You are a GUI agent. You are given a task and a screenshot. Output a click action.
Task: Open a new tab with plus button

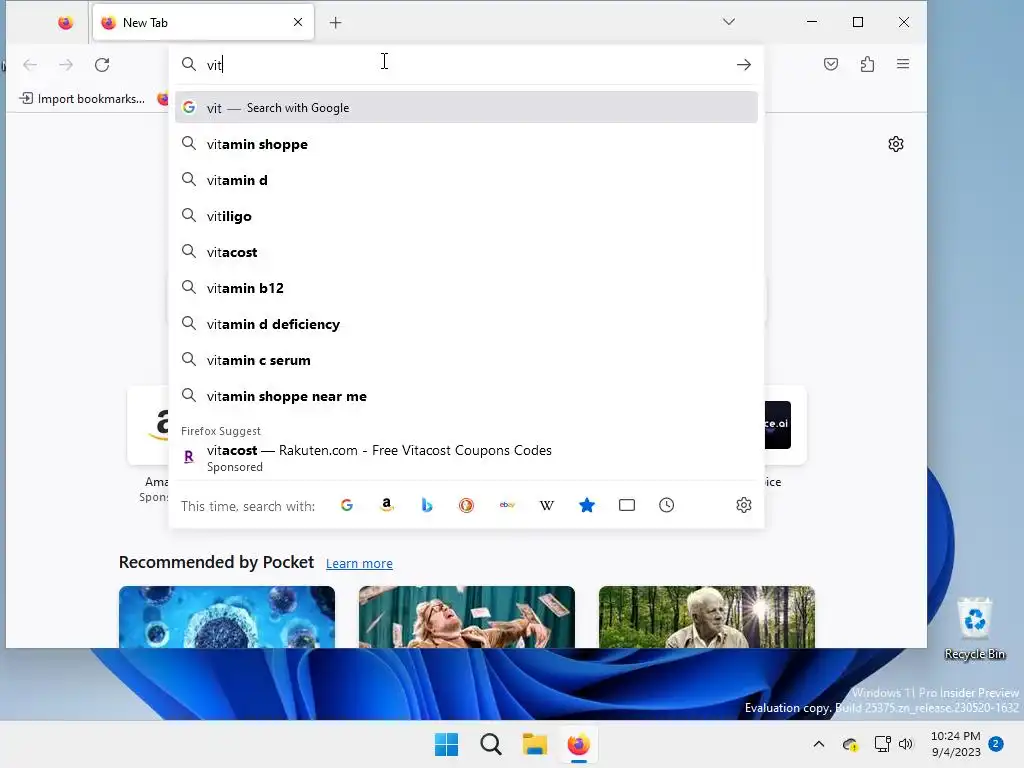336,23
